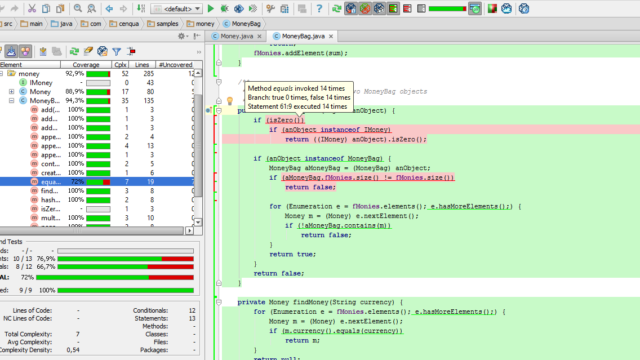This screenshot has width=640, height=360.
Task: Refresh coverage in Clover panel toolbar
Action: coord(74,51)
